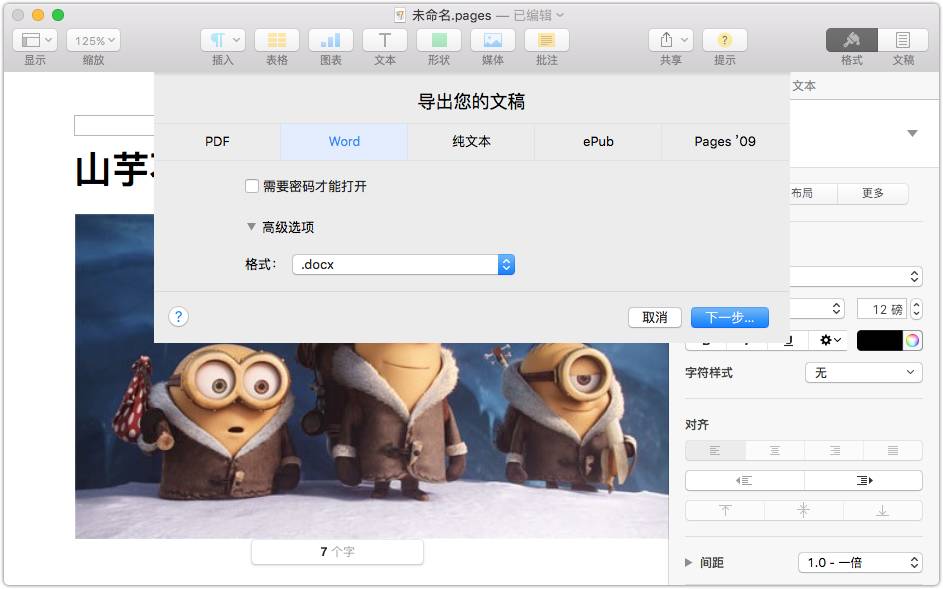Click the 已编辑 title dropdown chevron
Screen dimensions: 943x589
pyautogui.click(x=560, y=15)
